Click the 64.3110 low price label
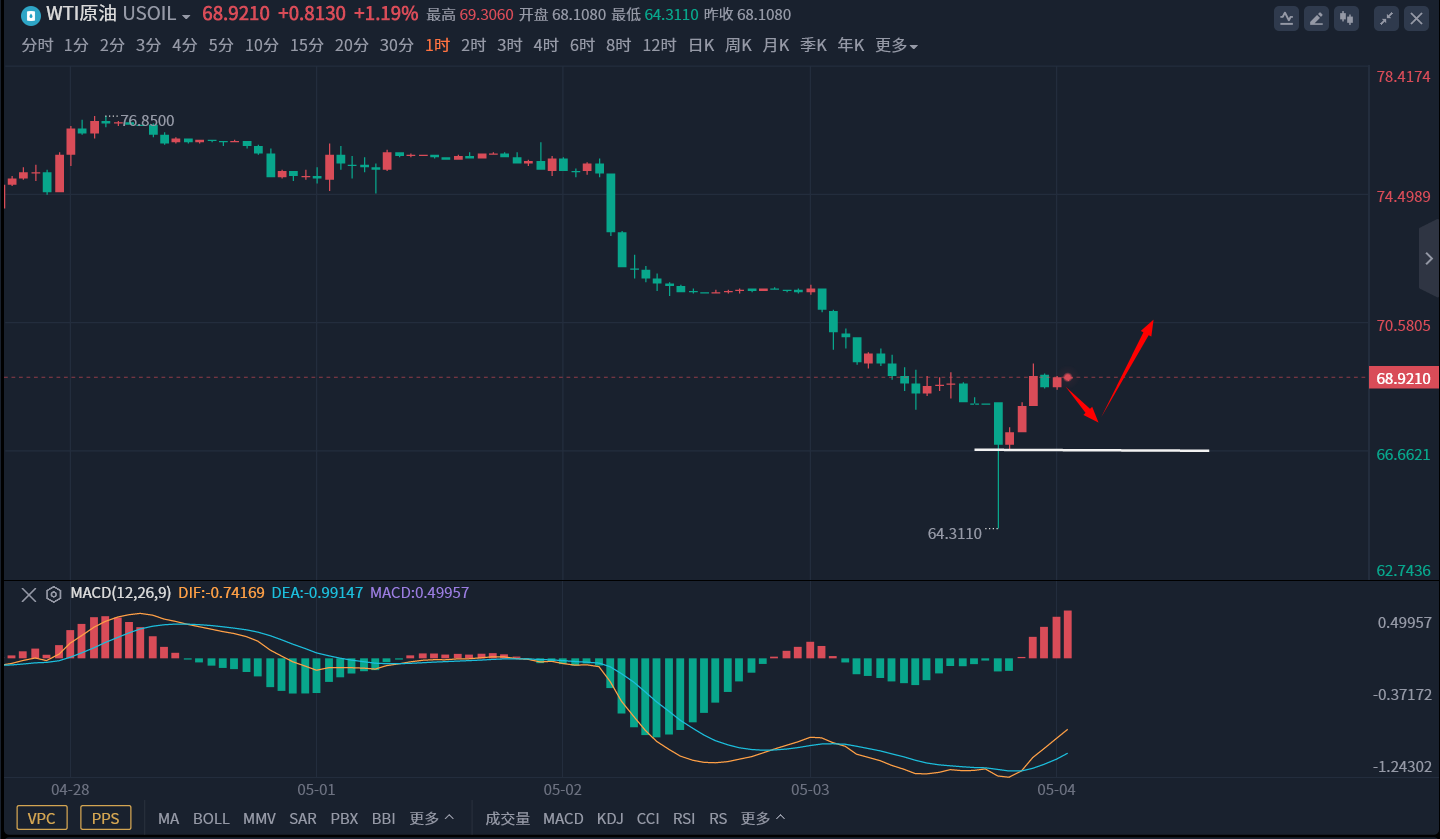This screenshot has width=1440, height=839. coord(955,534)
